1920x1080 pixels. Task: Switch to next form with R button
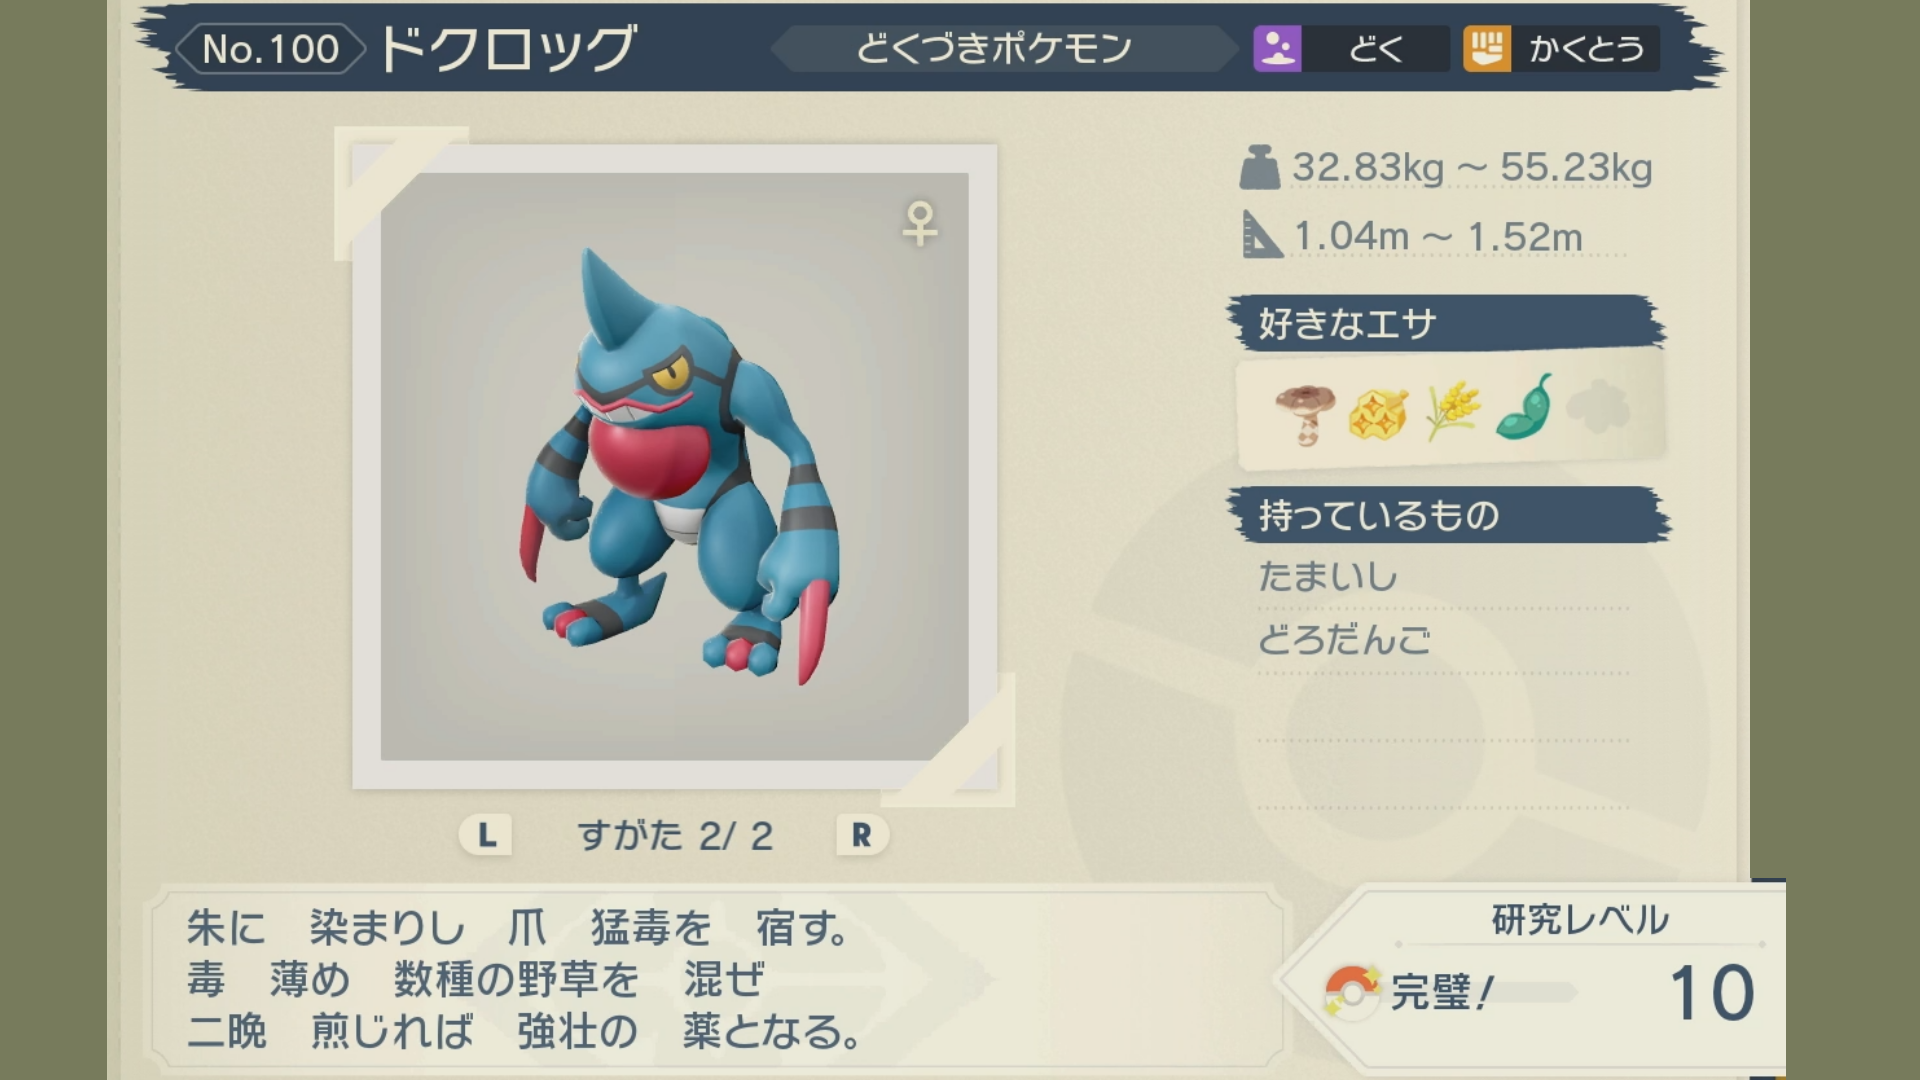tap(861, 835)
